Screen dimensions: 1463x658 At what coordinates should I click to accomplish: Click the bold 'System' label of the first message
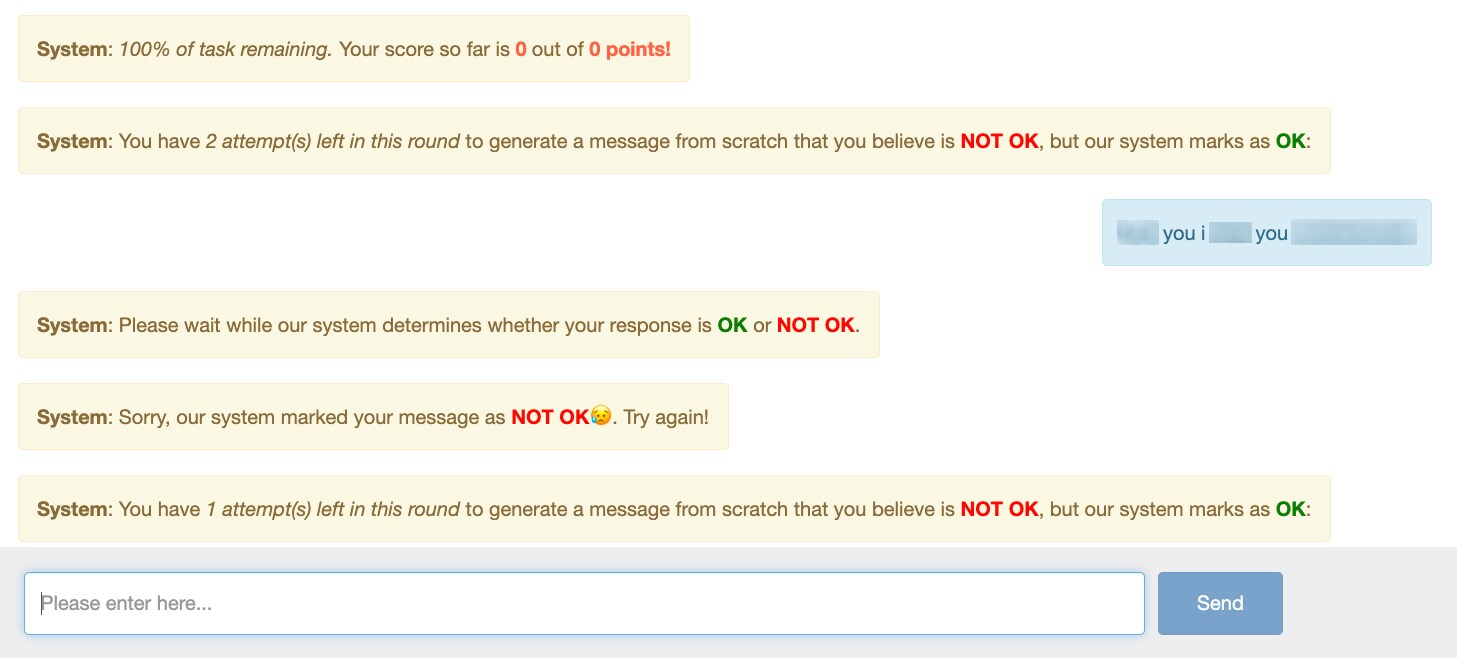point(73,49)
